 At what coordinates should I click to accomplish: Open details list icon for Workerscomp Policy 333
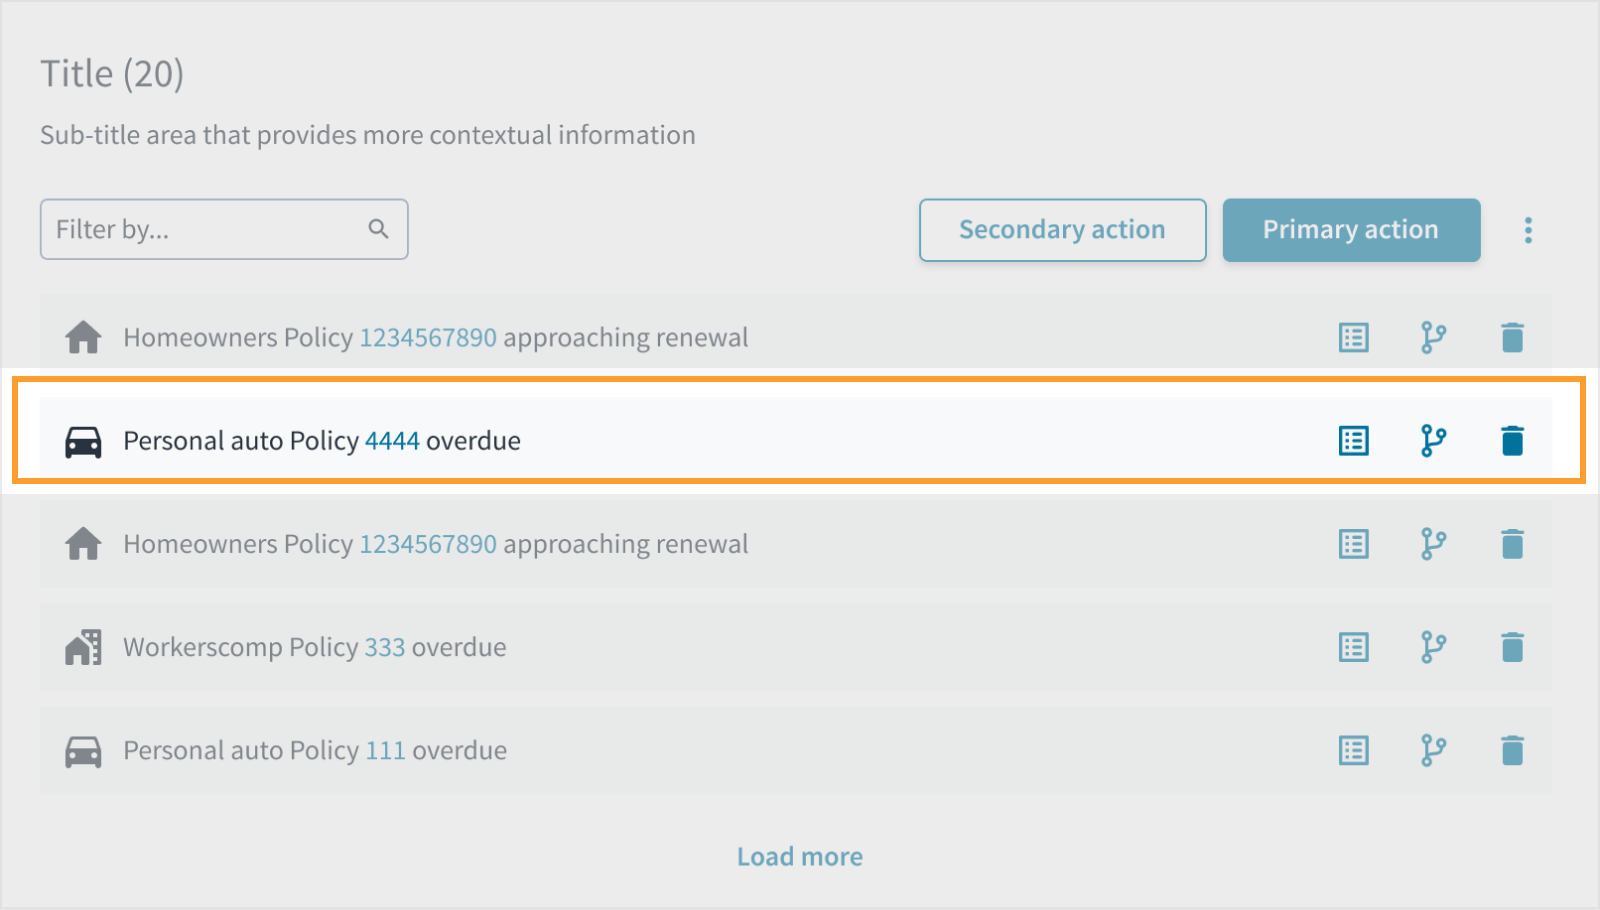(1353, 647)
